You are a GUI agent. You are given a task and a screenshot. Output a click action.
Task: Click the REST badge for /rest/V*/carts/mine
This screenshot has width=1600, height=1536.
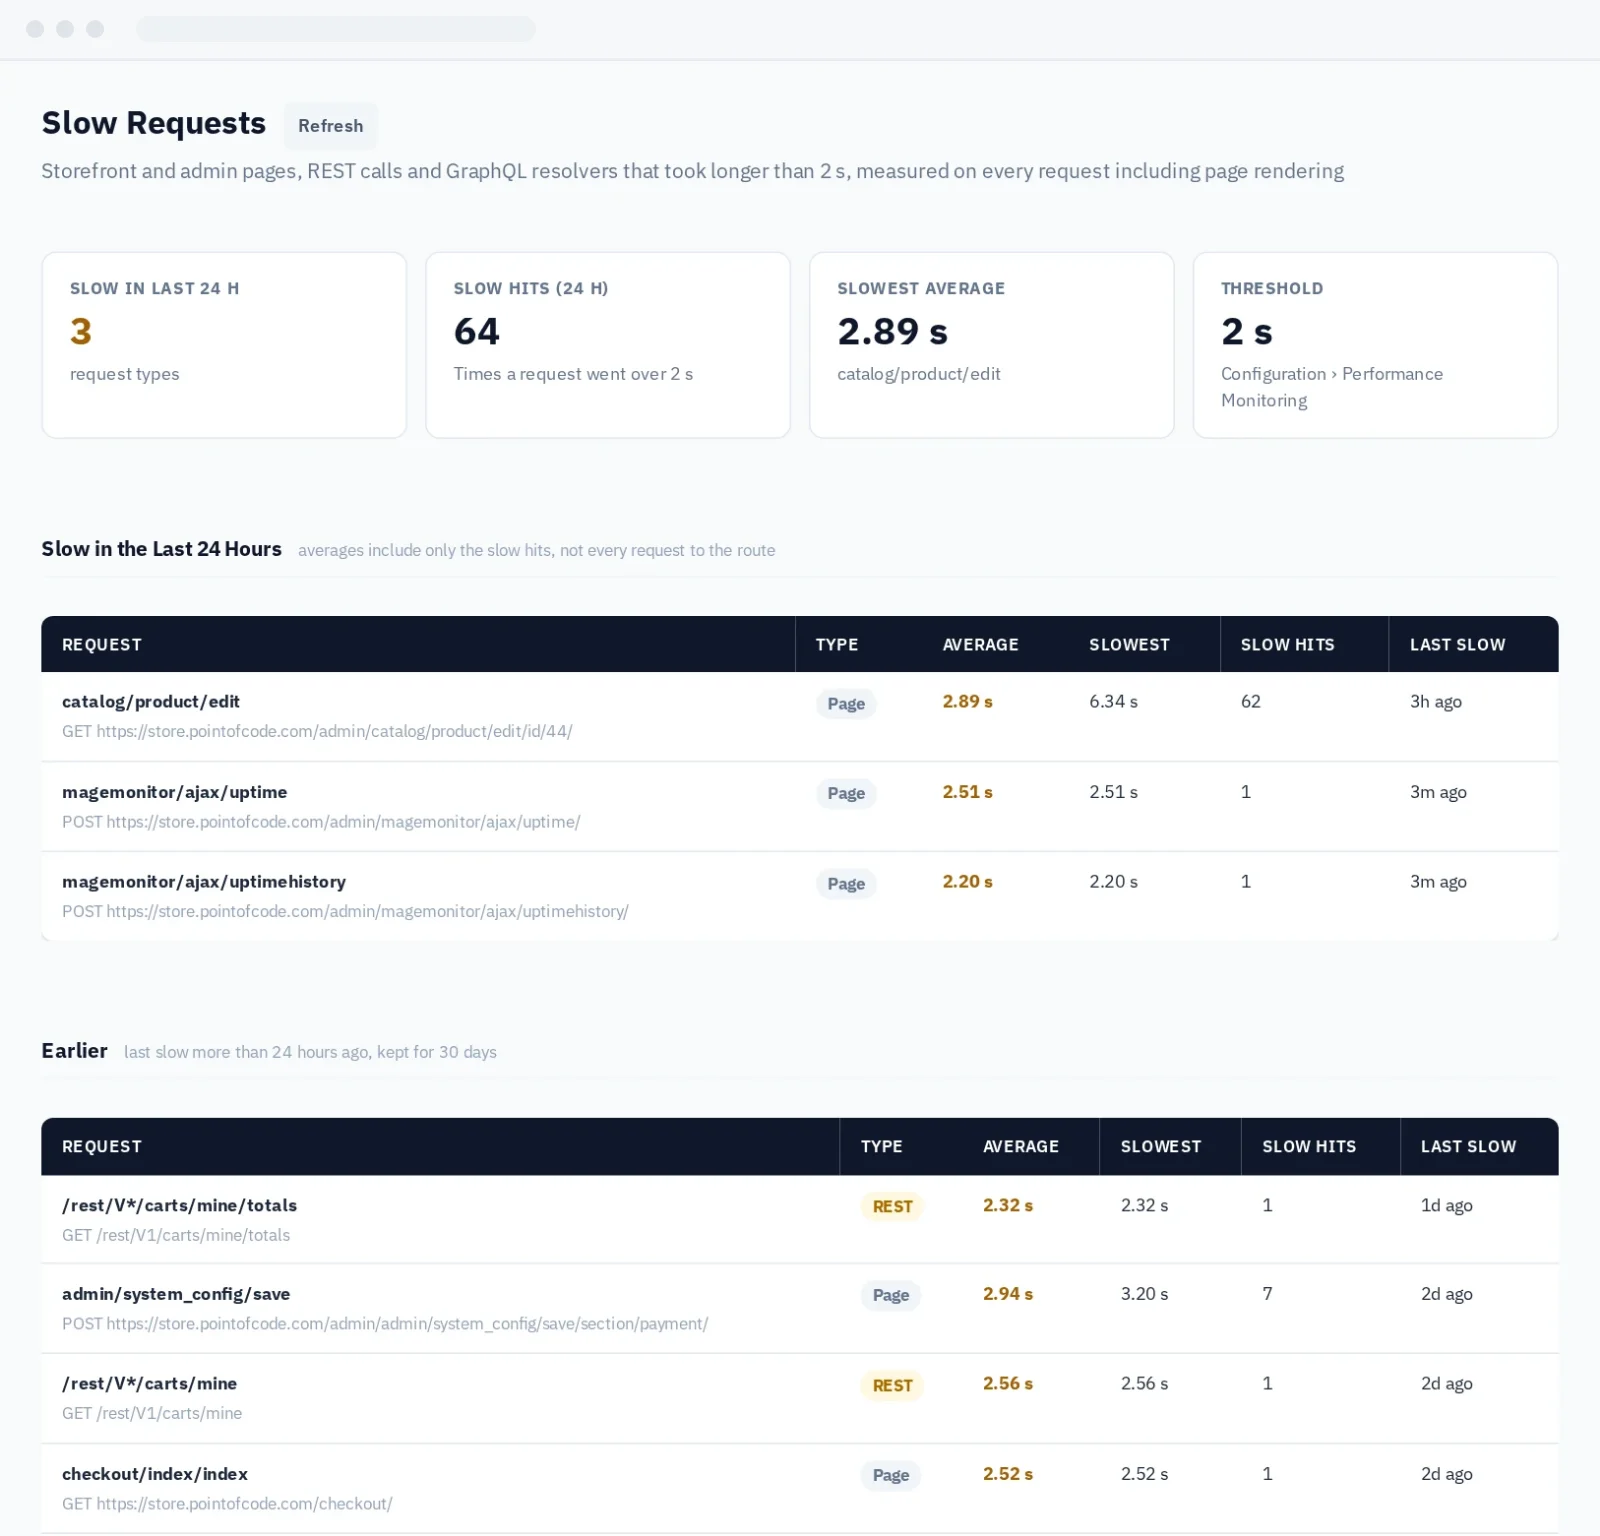(x=892, y=1385)
